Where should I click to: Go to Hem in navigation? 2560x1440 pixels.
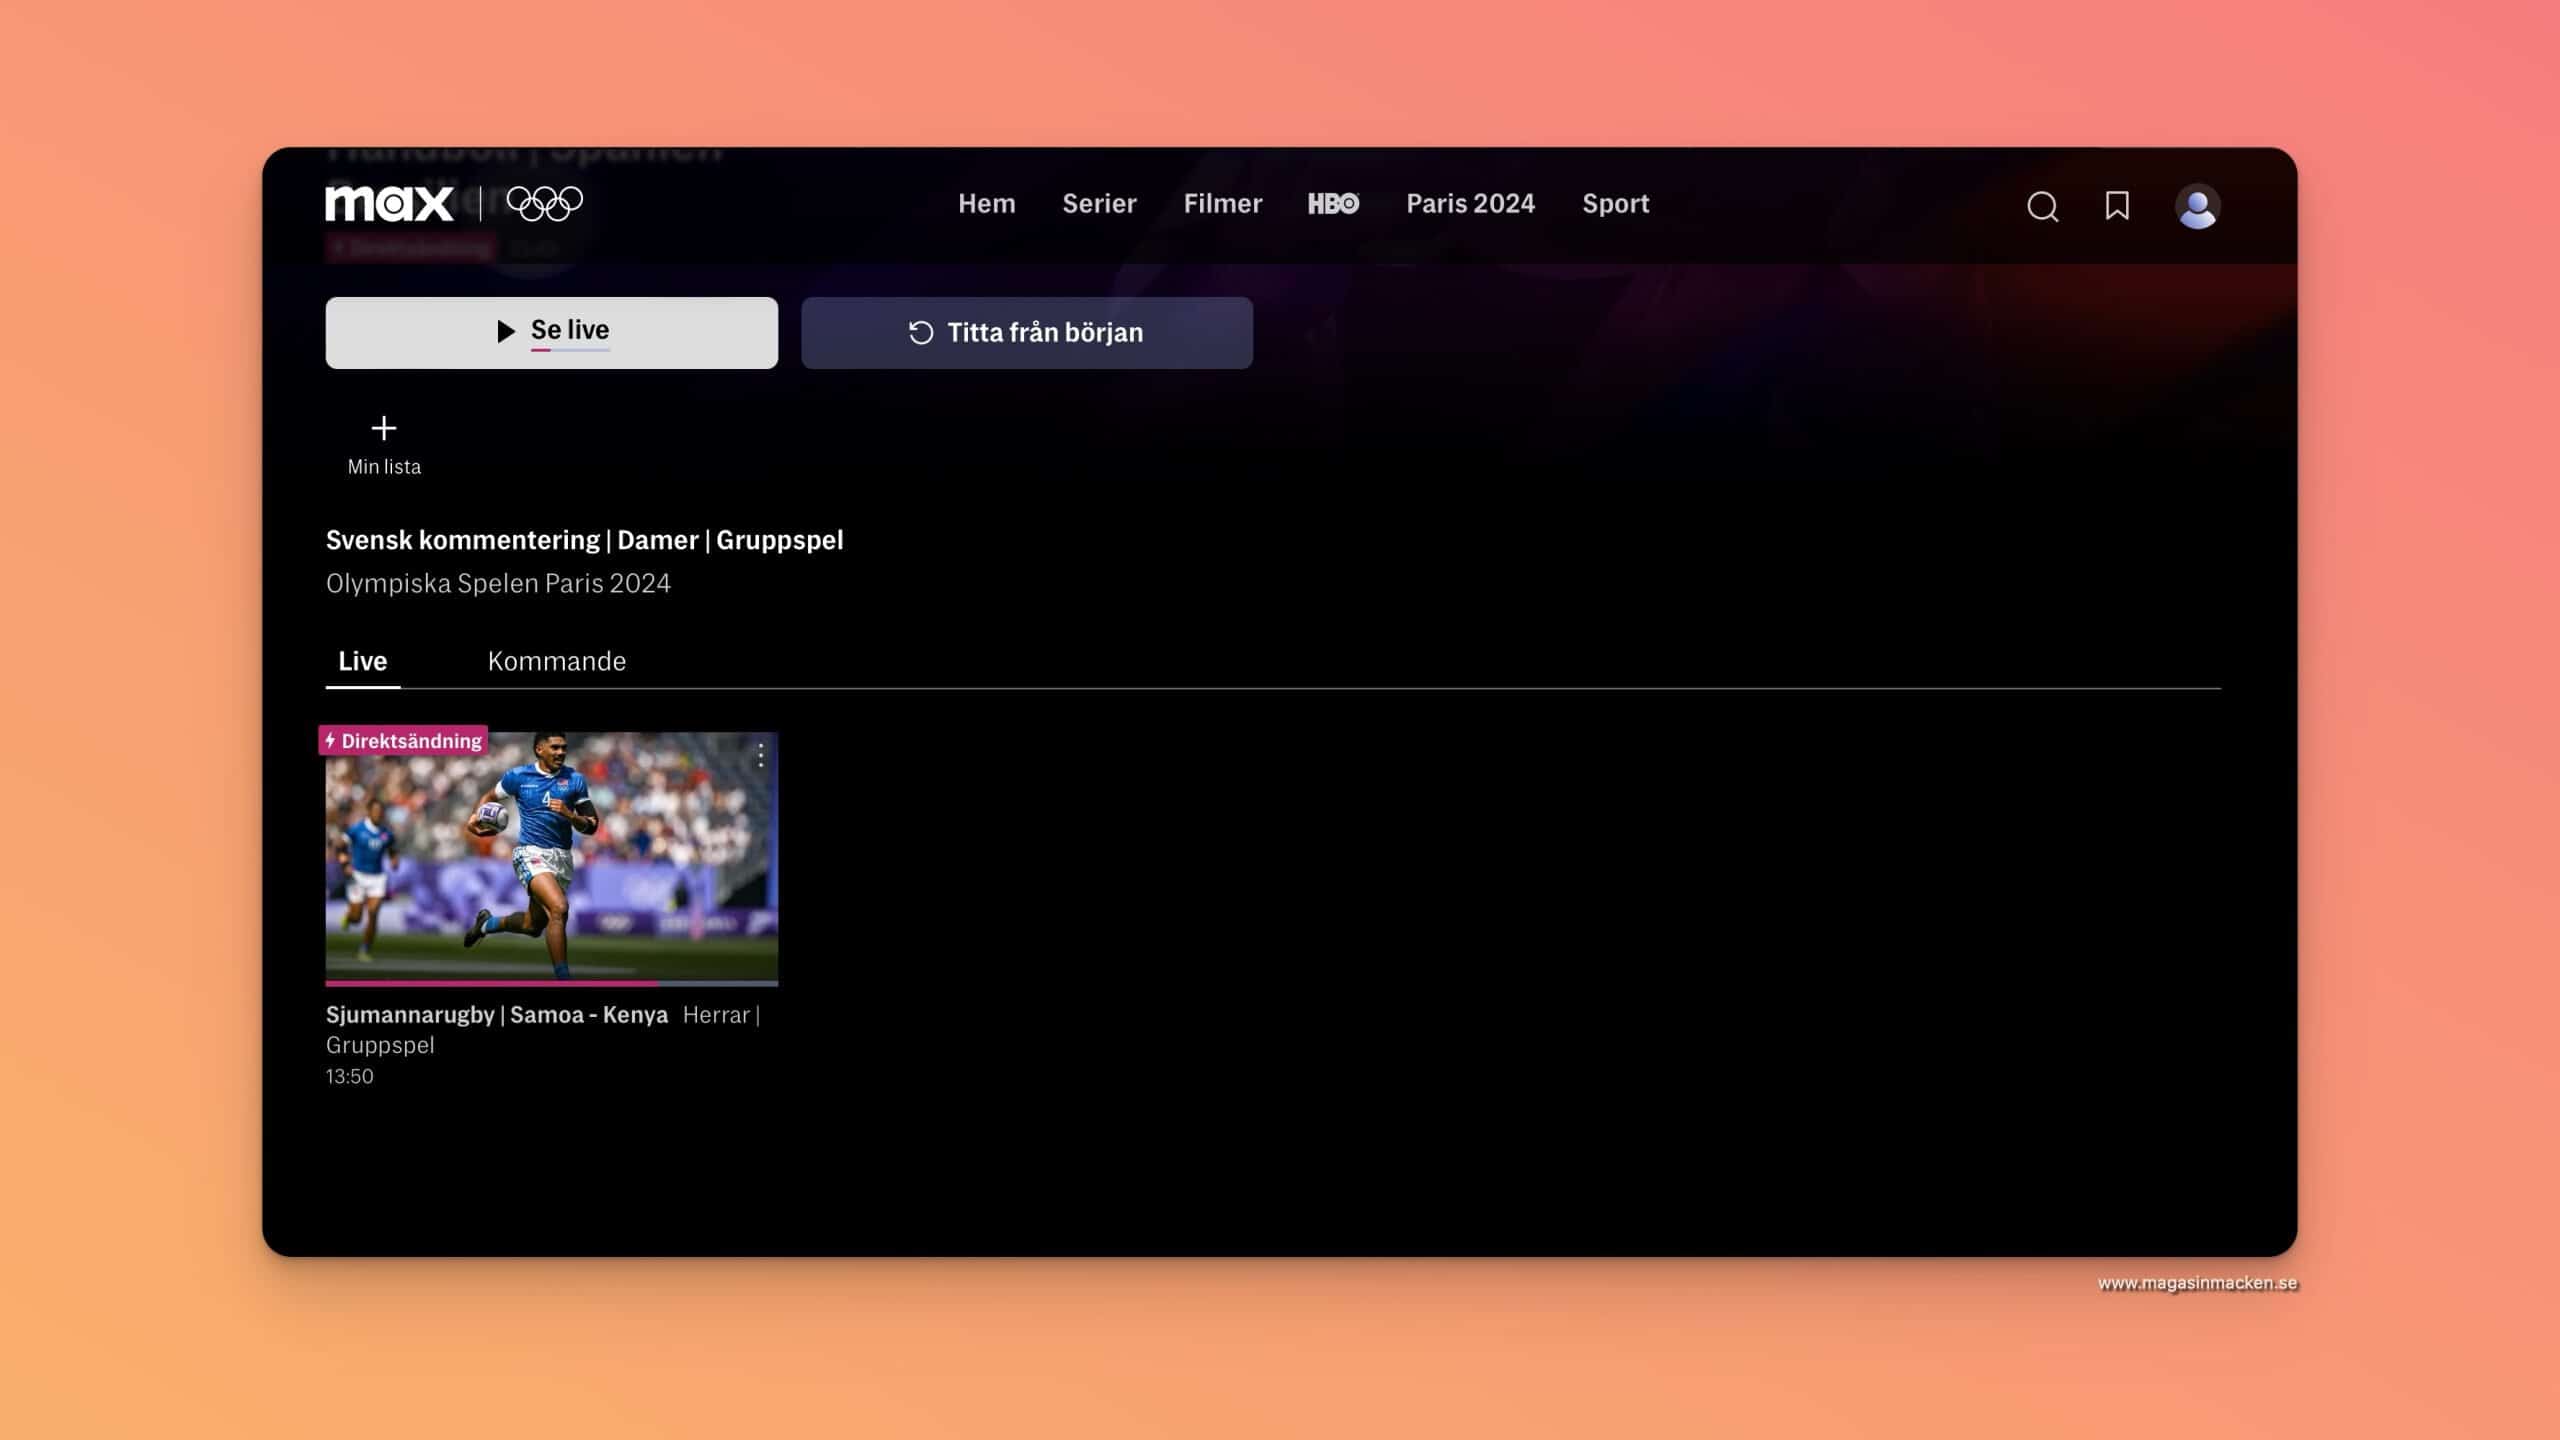click(x=986, y=204)
